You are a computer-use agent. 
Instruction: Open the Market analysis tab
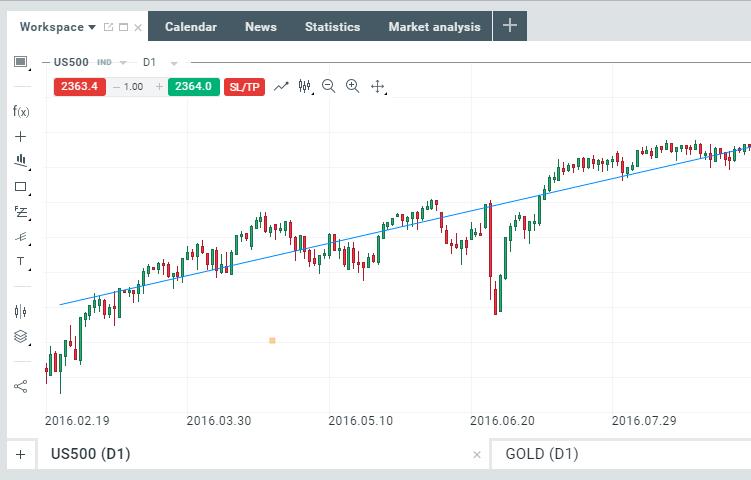[x=434, y=27]
